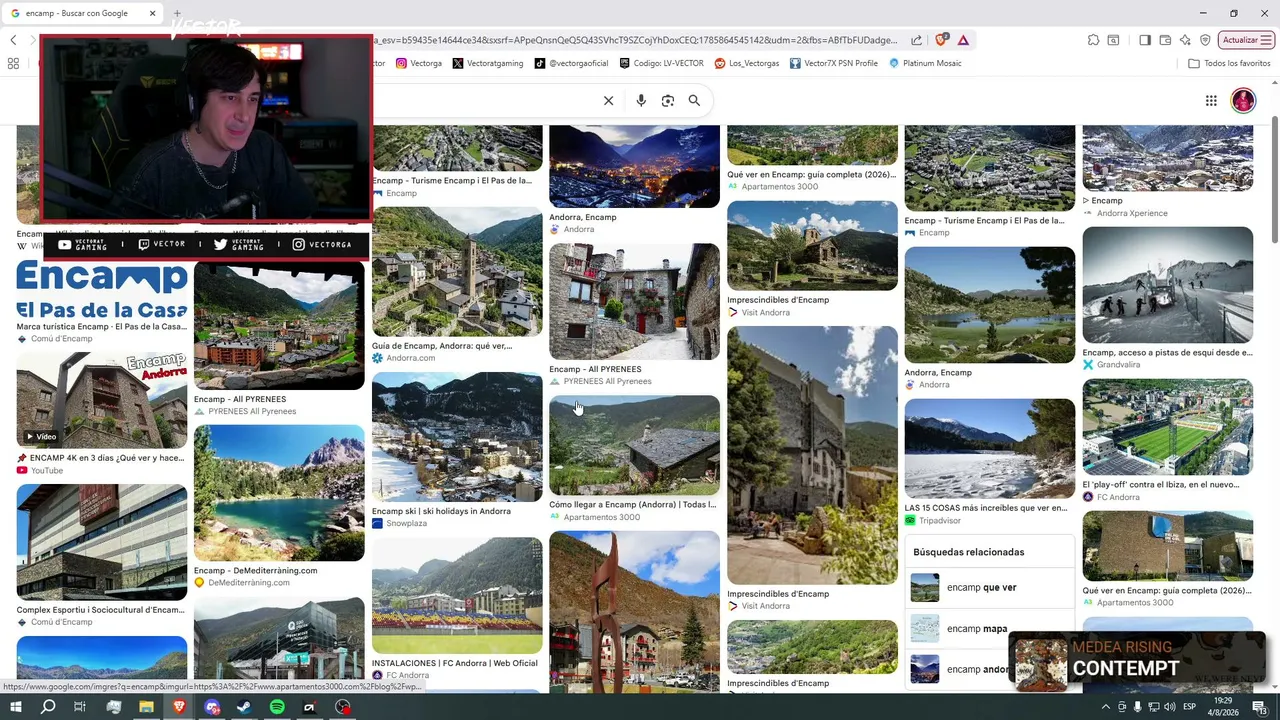Open the 'Encamp ski | ski holidays' image

point(457,437)
